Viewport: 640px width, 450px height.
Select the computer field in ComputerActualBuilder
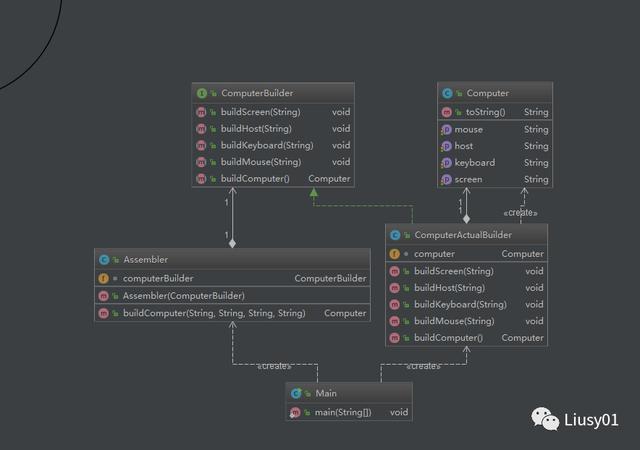coord(434,254)
